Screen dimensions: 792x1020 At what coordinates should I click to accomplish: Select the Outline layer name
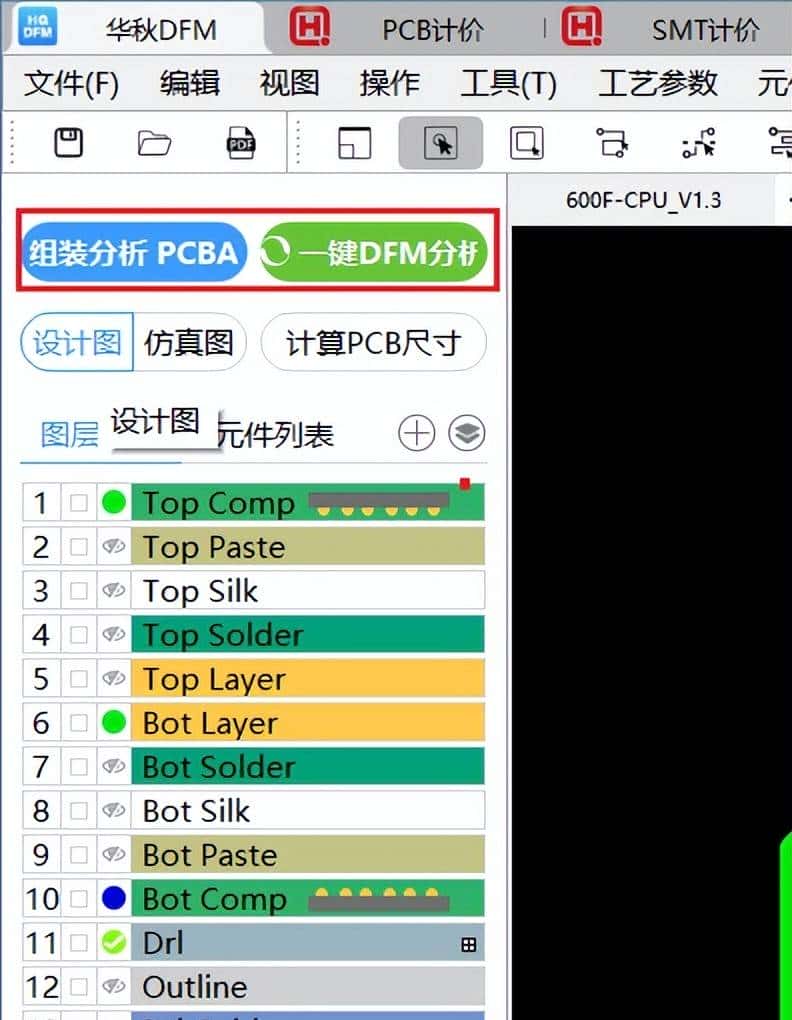pos(194,987)
